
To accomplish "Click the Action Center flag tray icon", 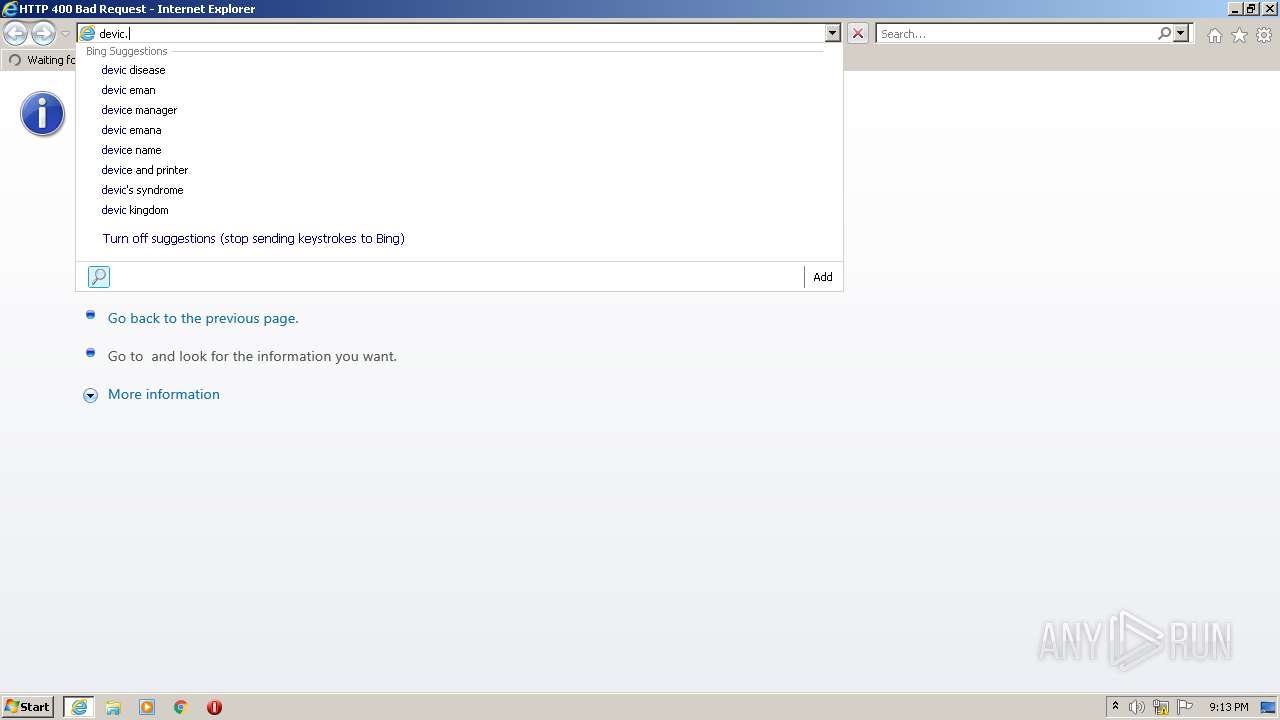I will pos(1185,707).
